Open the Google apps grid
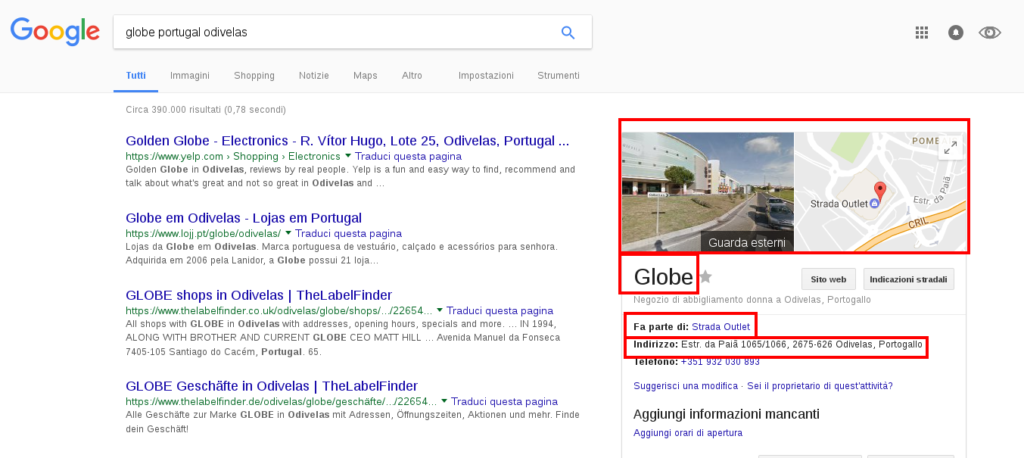 tap(921, 33)
